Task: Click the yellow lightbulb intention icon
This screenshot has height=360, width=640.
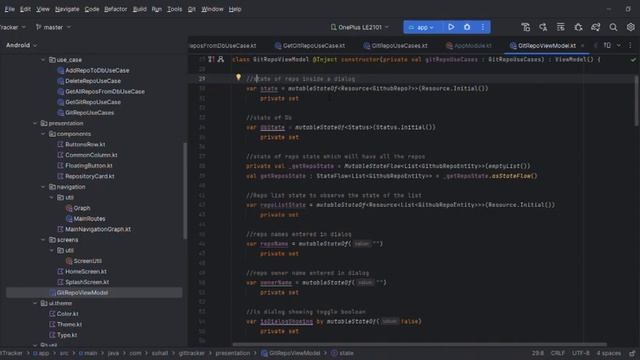Action: (238, 77)
